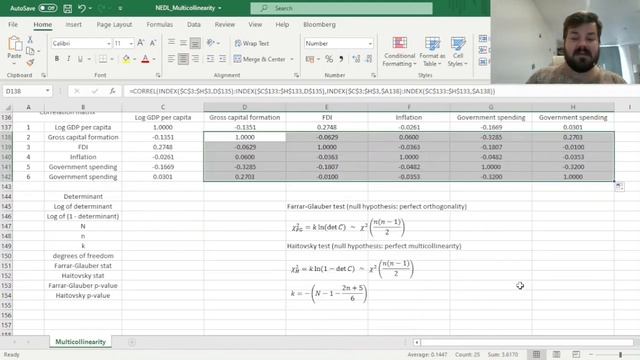This screenshot has height=360, width=640.
Task: Open Font settings dialog launcher
Action: tap(158, 76)
